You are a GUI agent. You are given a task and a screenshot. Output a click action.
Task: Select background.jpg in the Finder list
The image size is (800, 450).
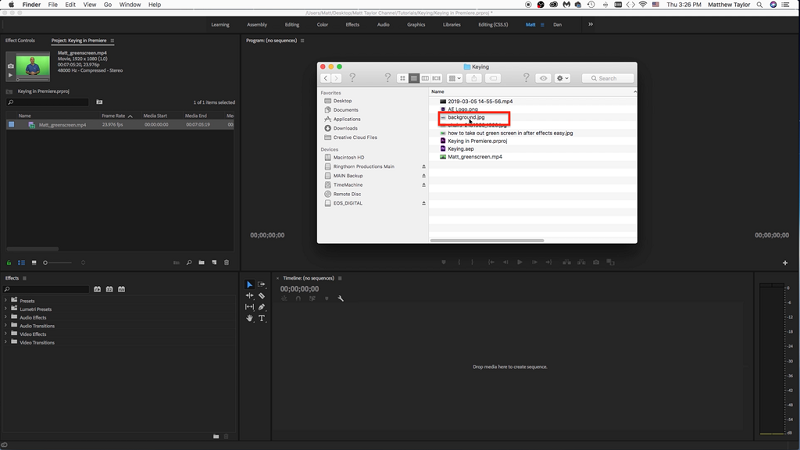[466, 117]
